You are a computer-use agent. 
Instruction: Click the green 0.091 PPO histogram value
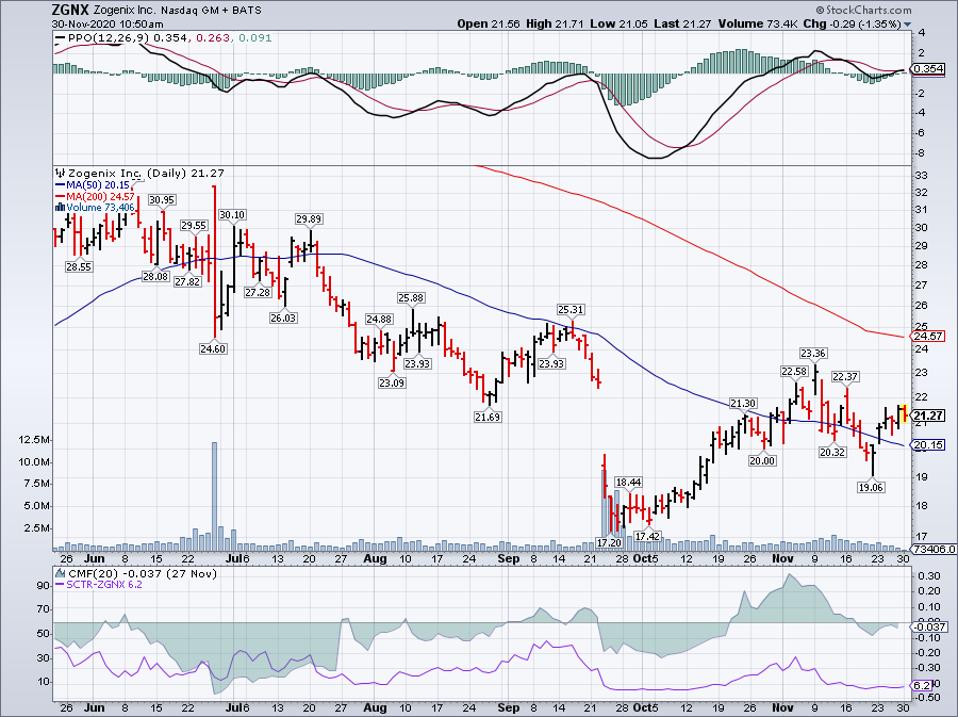(255, 38)
